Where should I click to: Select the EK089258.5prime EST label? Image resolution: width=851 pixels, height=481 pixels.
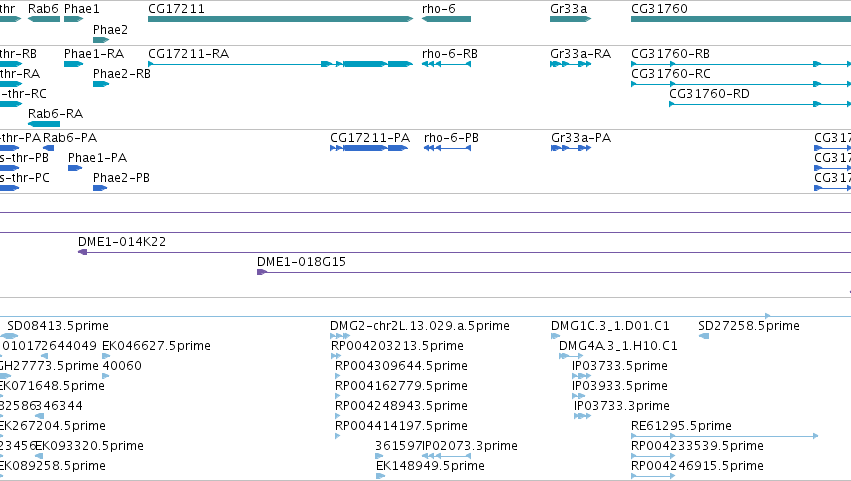click(x=53, y=466)
